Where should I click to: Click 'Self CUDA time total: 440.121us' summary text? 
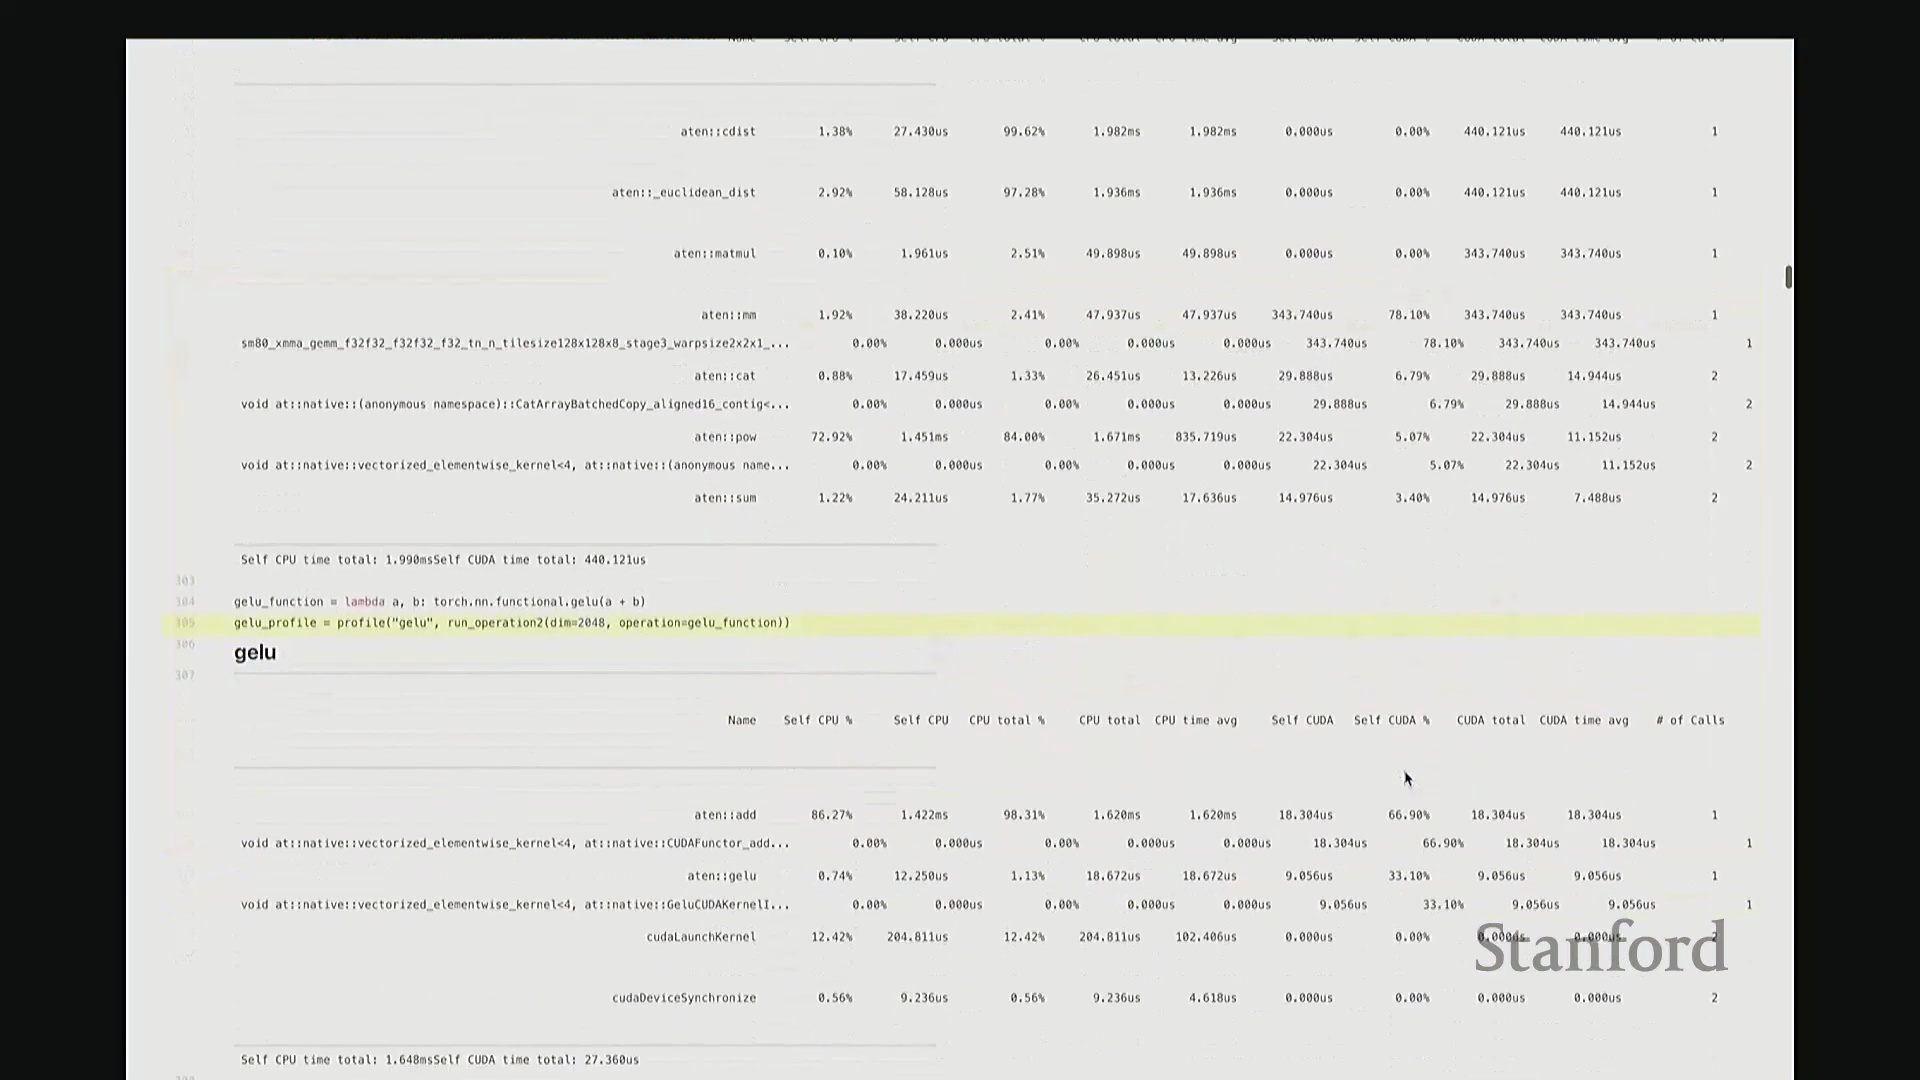(x=540, y=560)
